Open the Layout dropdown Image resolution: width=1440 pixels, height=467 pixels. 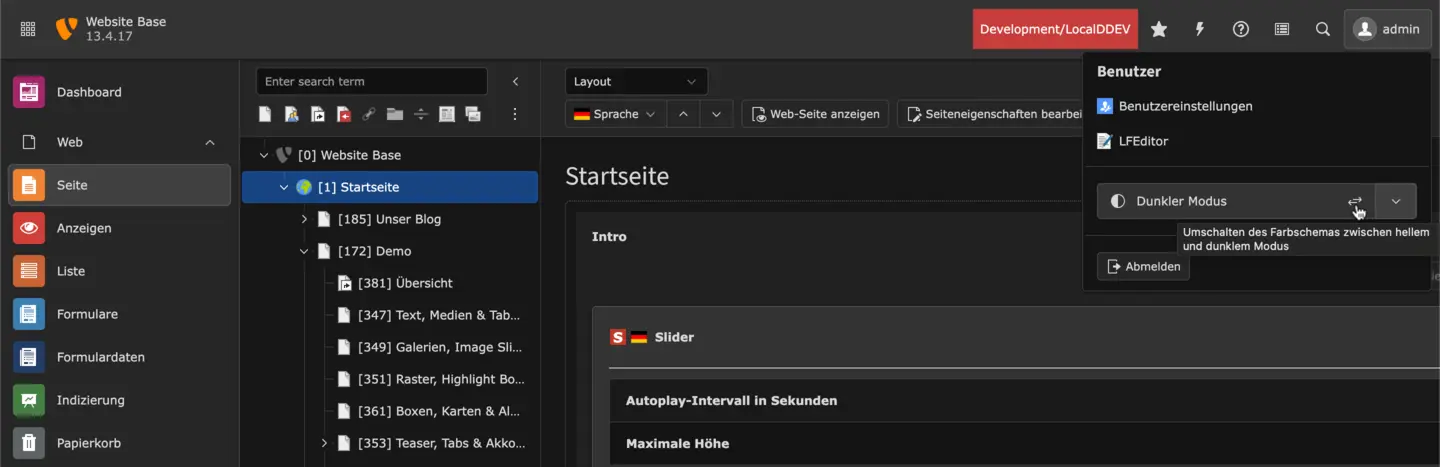tap(636, 81)
